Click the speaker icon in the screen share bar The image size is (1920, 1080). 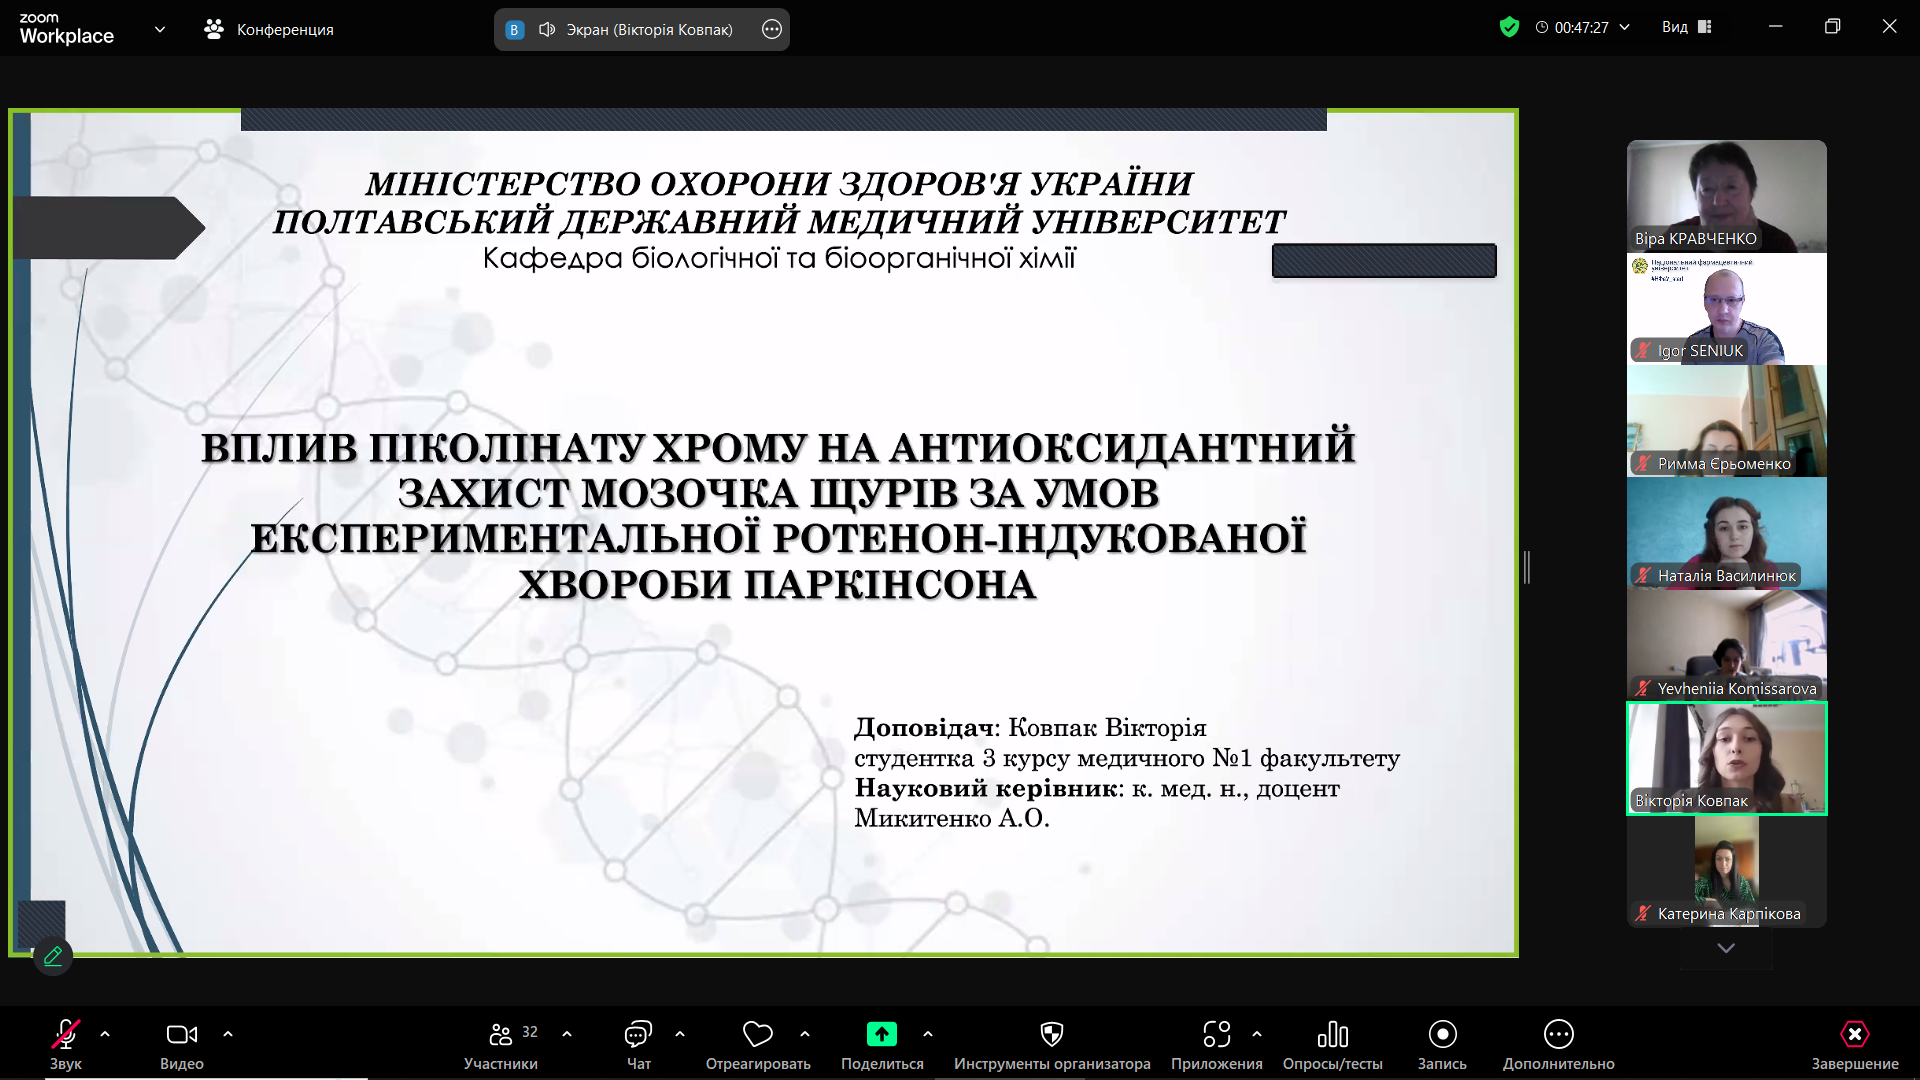pos(547,29)
